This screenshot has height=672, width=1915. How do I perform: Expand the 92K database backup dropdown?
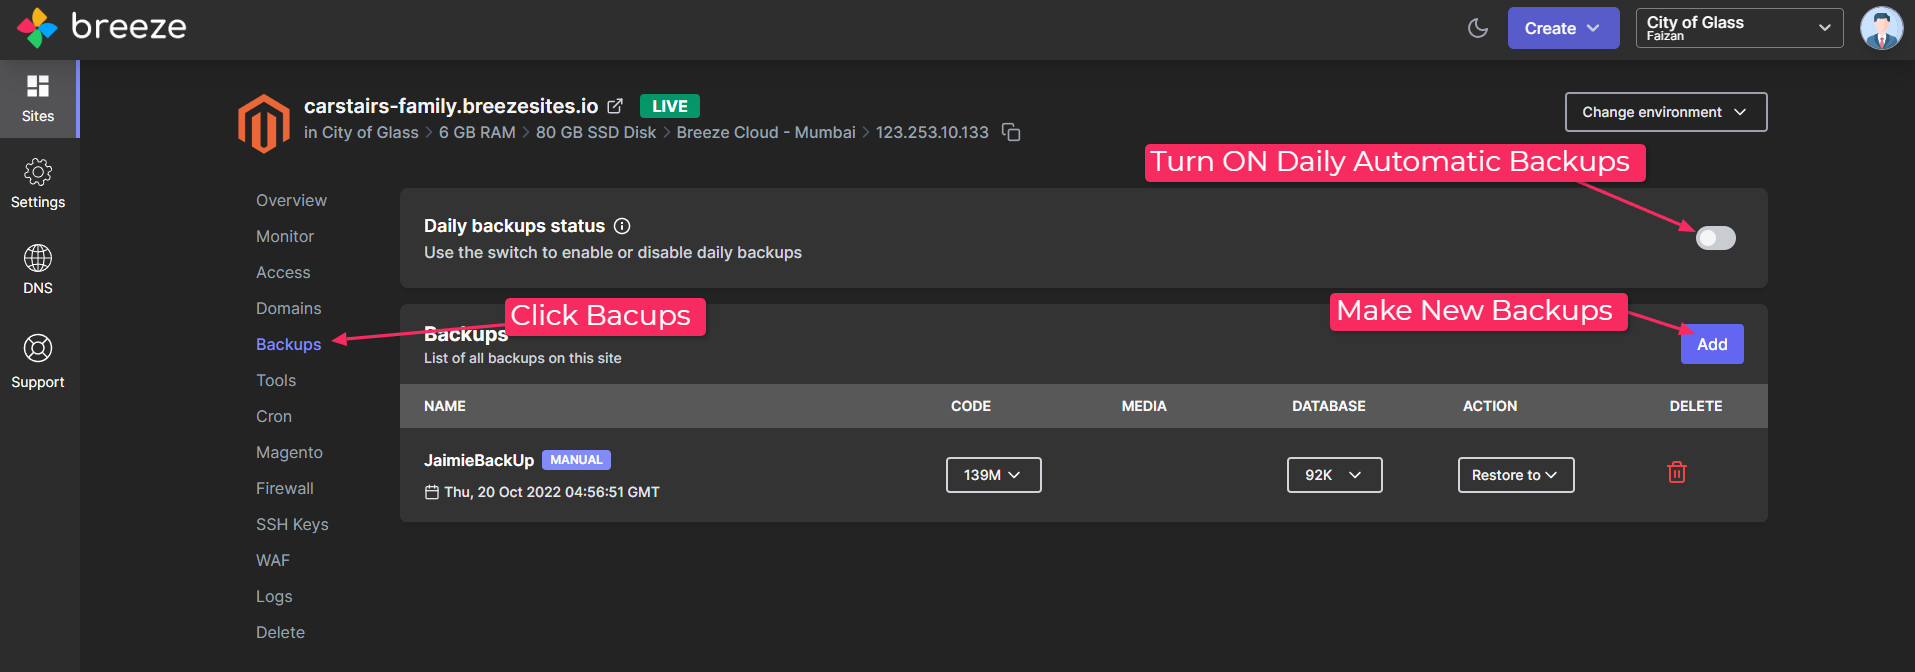(1334, 475)
